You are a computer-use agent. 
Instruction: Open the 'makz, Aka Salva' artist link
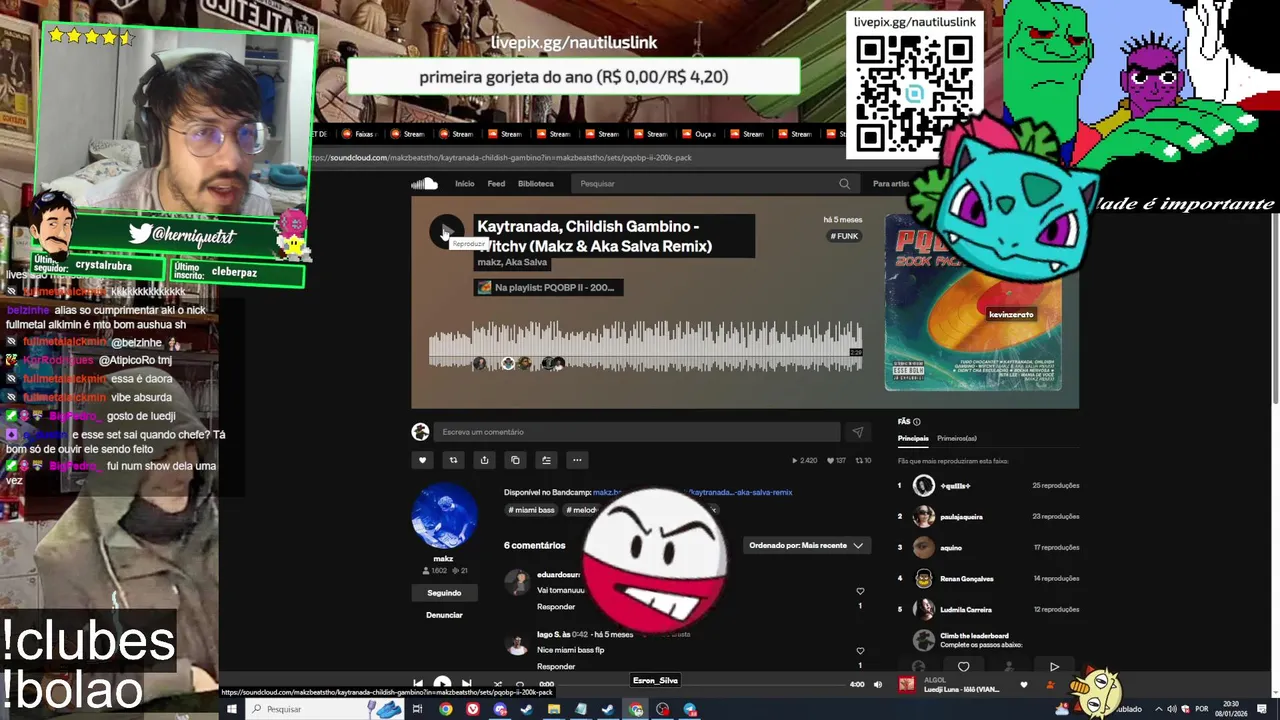(512, 262)
